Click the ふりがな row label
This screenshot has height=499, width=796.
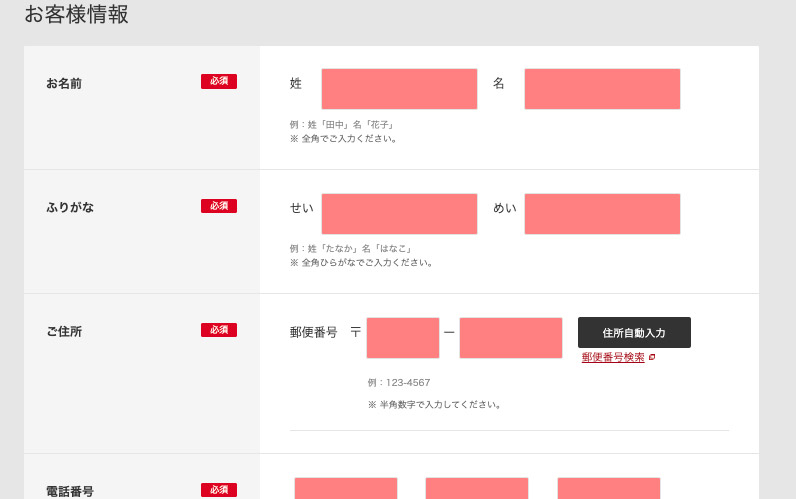(x=70, y=207)
